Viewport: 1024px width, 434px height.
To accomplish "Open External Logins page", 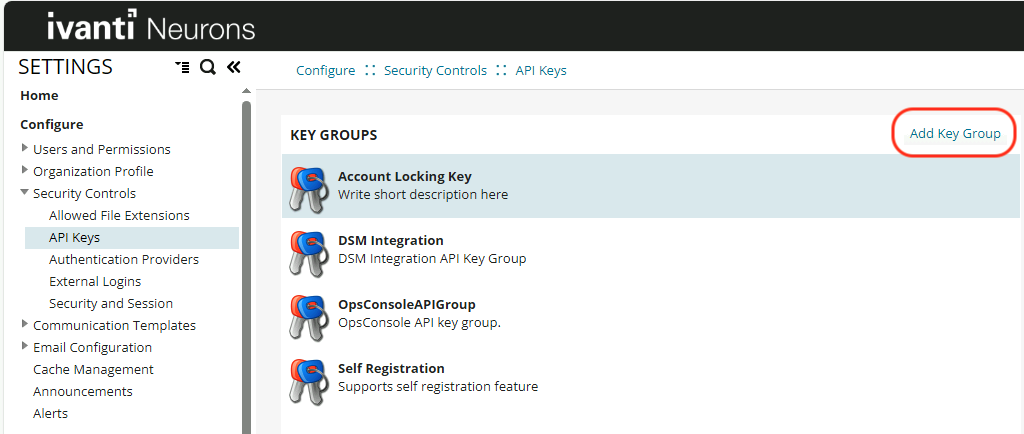I will [x=95, y=282].
